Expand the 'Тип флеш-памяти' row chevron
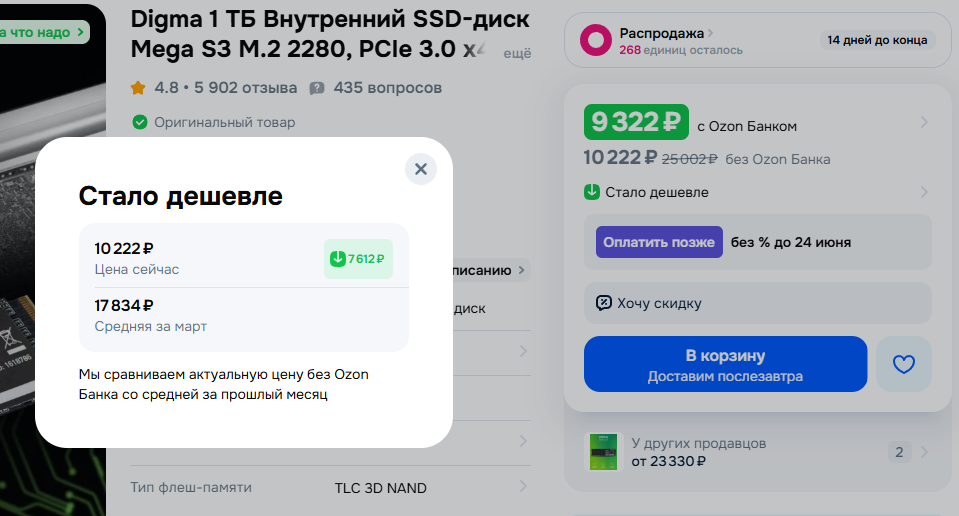 click(523, 487)
